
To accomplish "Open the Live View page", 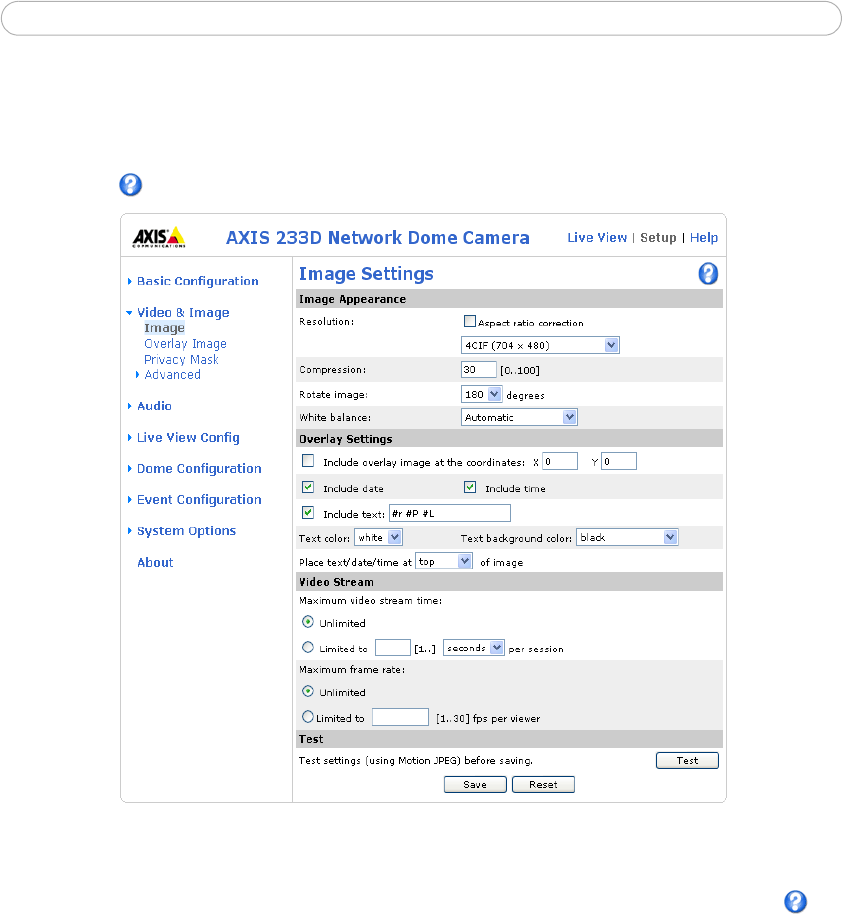I will (x=597, y=238).
